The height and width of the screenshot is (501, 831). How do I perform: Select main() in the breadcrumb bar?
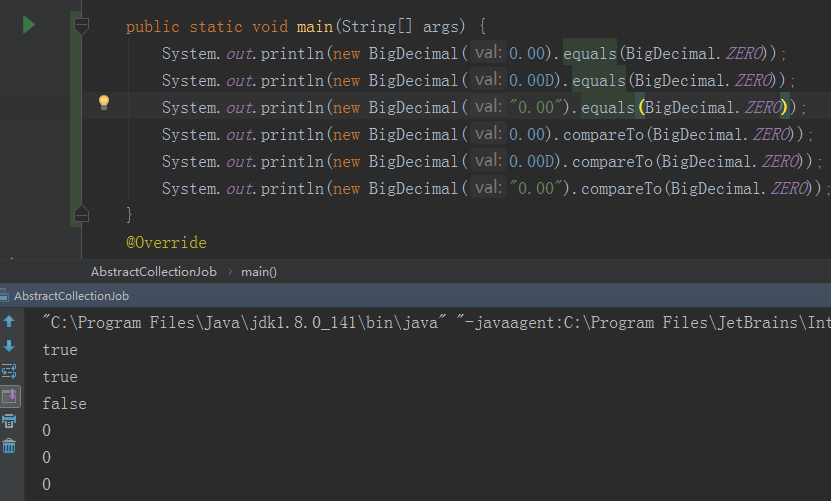click(259, 272)
